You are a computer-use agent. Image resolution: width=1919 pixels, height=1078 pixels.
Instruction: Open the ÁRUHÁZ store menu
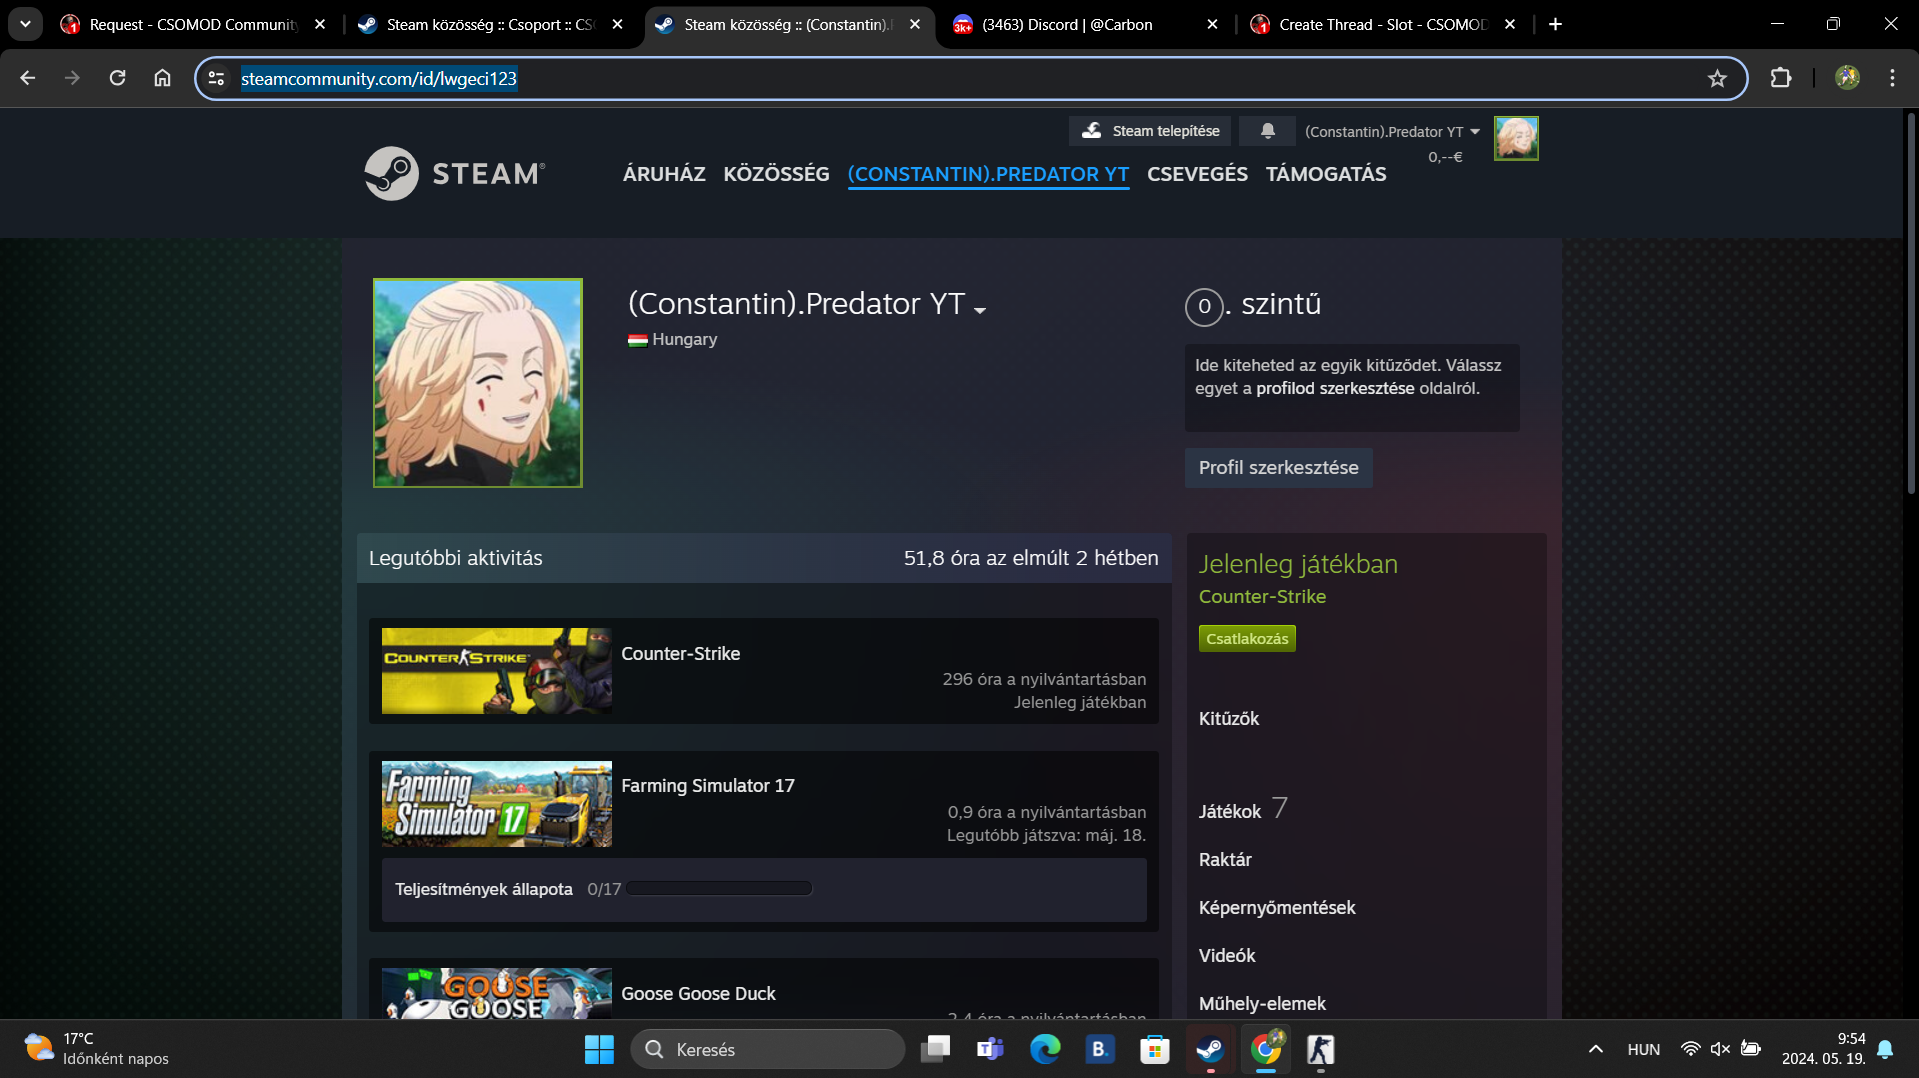coord(664,174)
